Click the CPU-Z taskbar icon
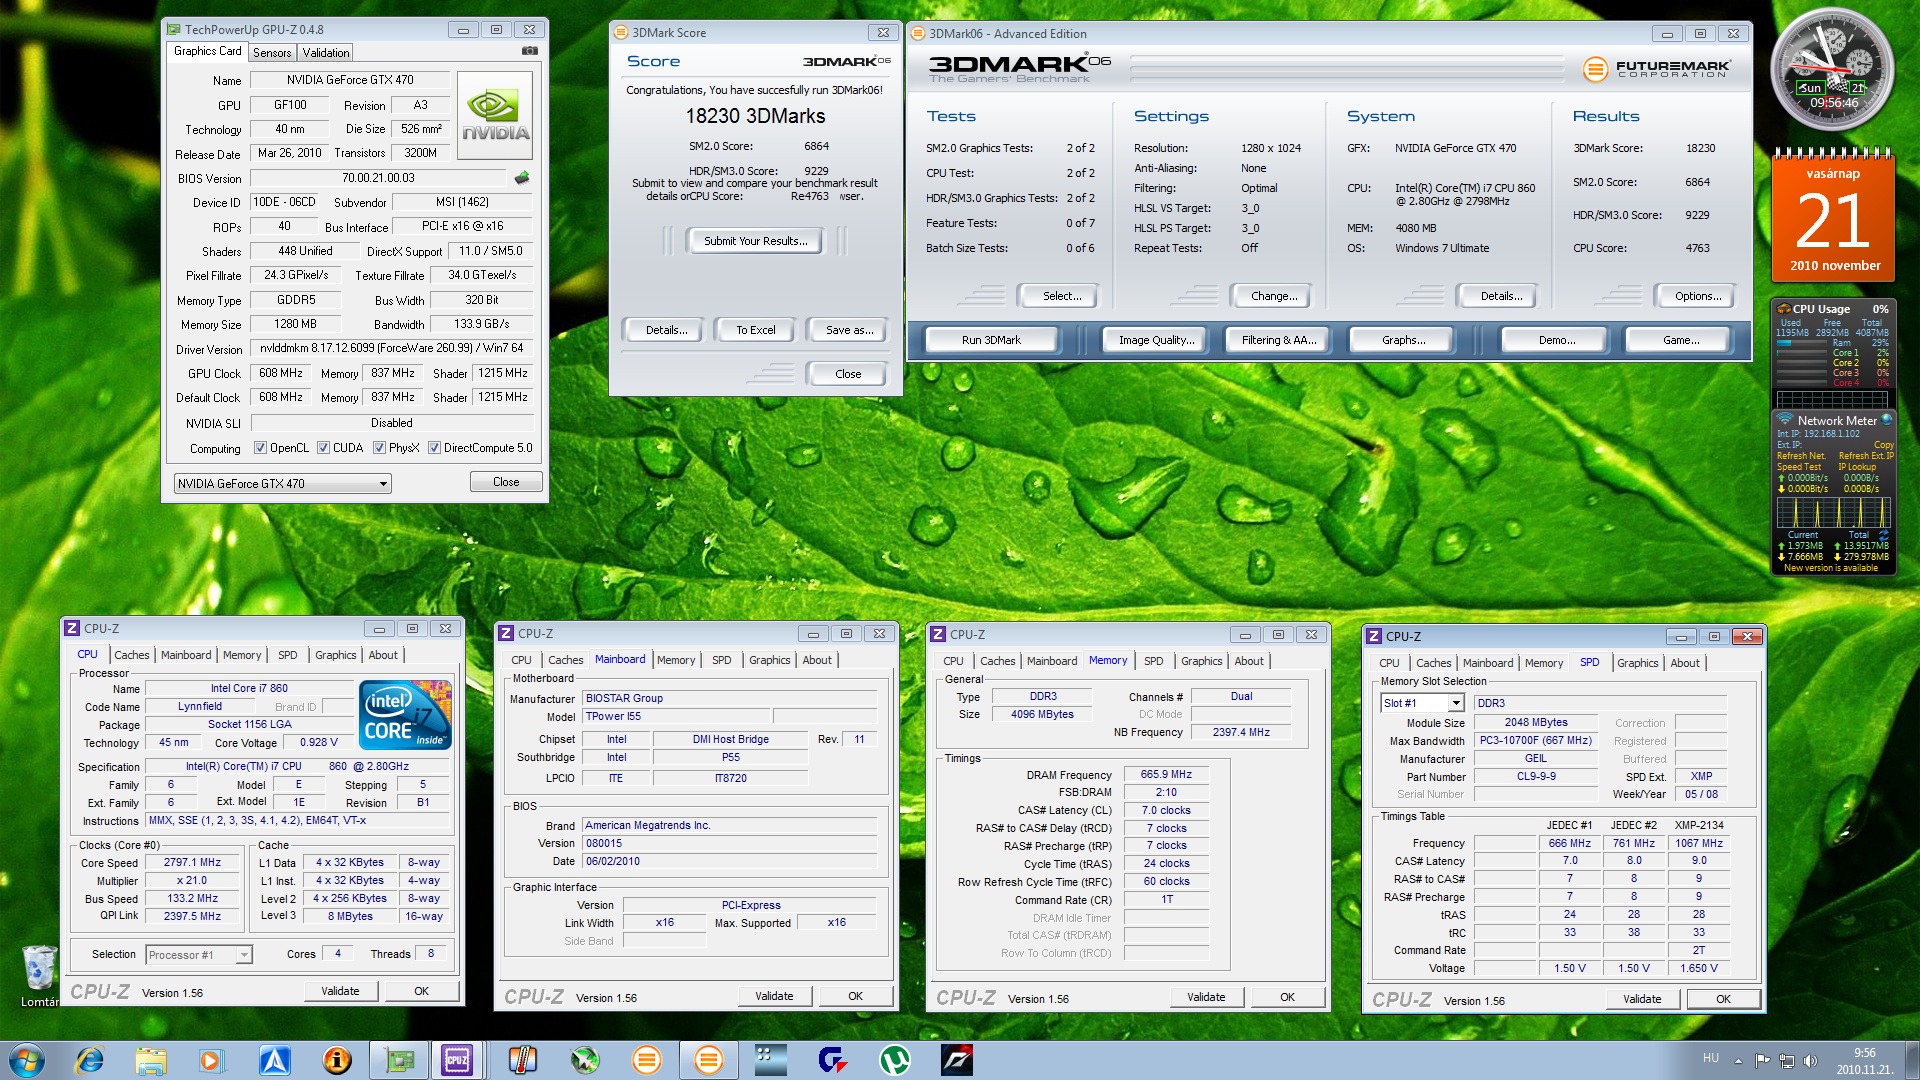1920x1080 pixels. coord(457,1059)
